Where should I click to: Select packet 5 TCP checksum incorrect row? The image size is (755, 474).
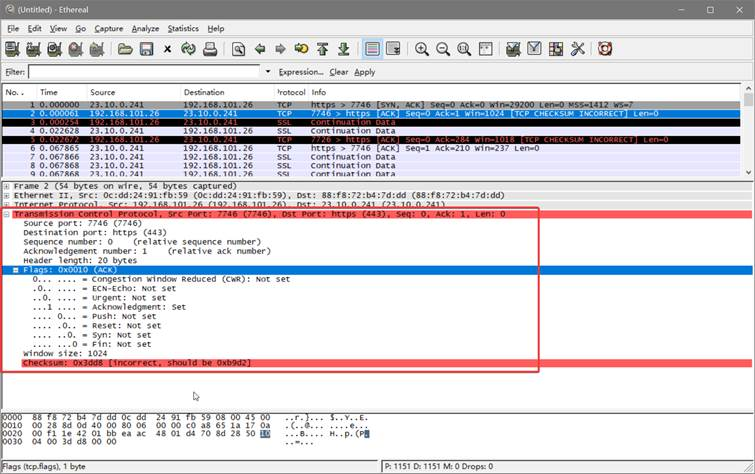[x=371, y=140]
